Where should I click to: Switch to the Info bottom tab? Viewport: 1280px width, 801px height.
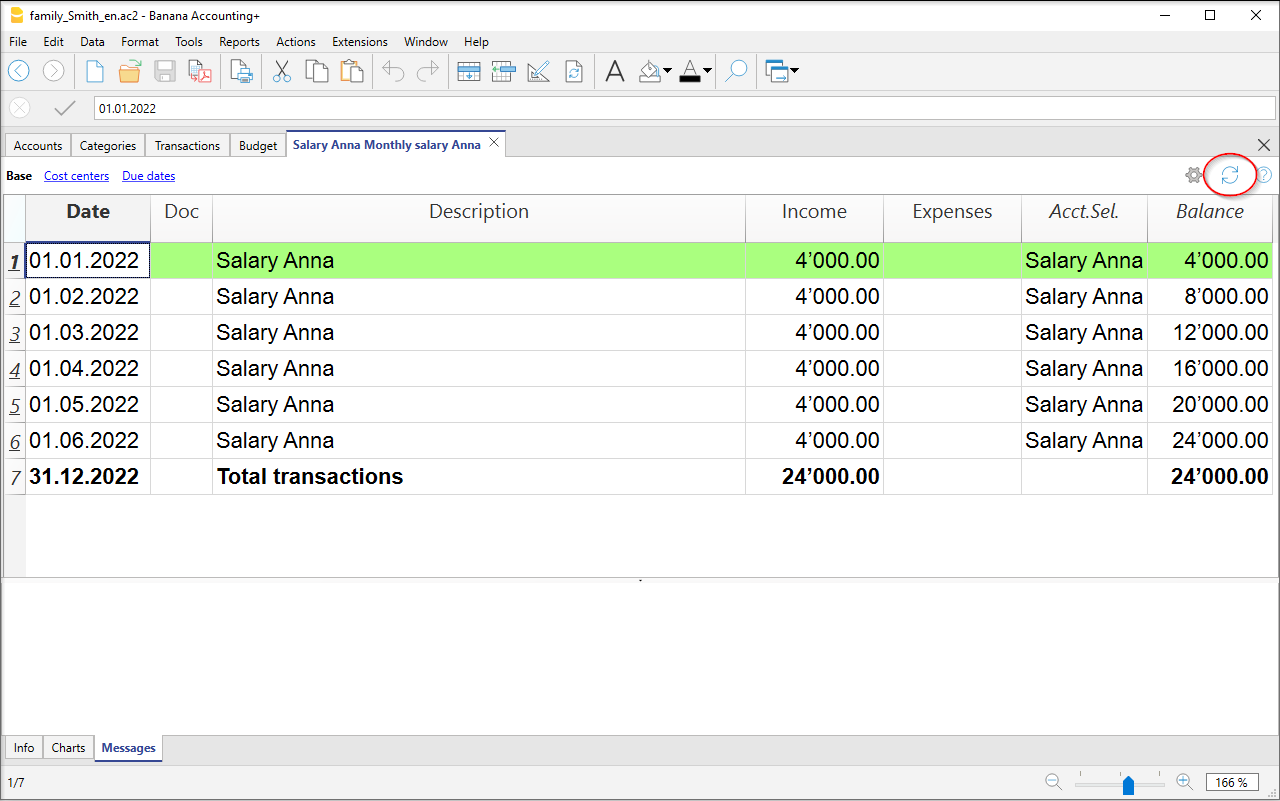(24, 748)
